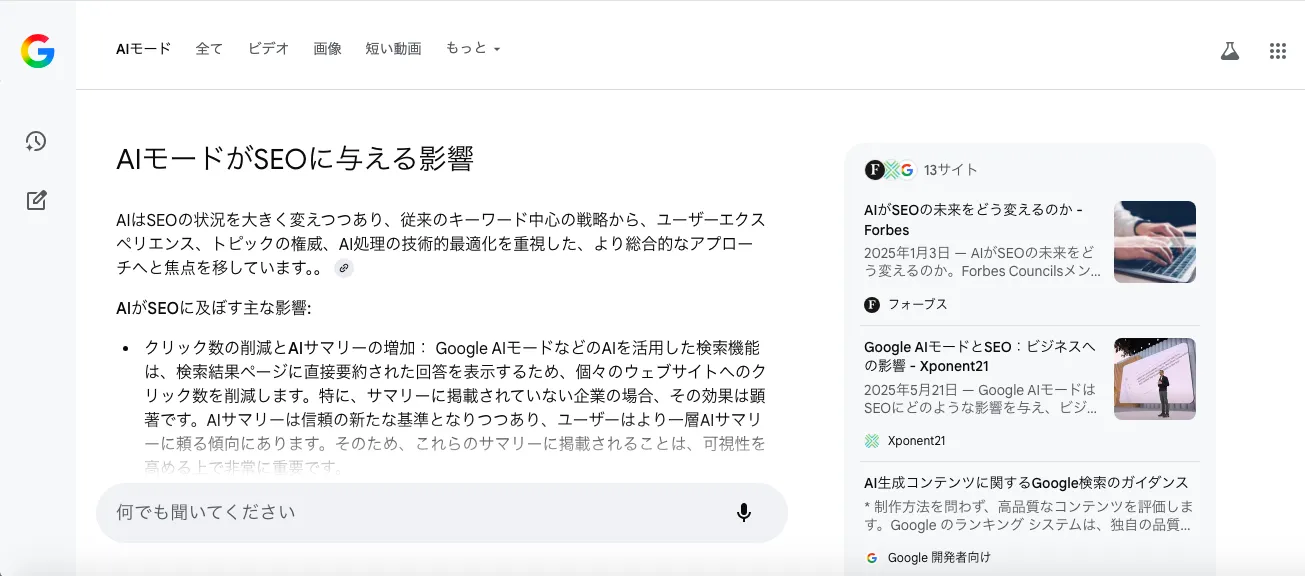Click the snippet 制作方法を問わず、高品質なコンテンツ

tap(1029, 516)
